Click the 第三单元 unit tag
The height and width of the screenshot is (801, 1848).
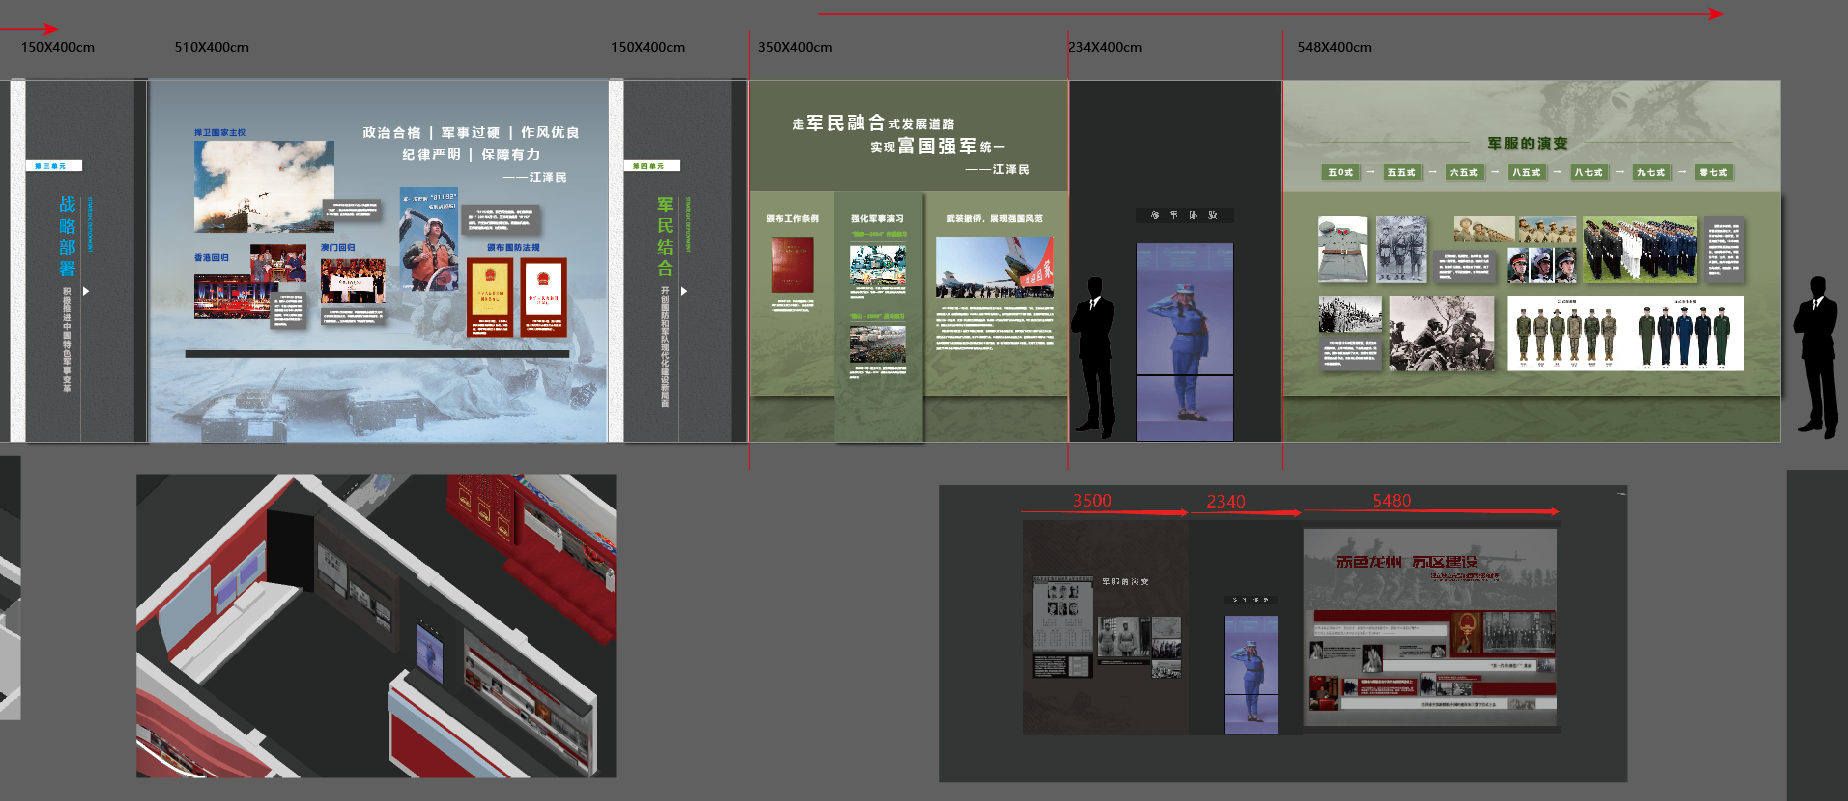click(x=54, y=166)
